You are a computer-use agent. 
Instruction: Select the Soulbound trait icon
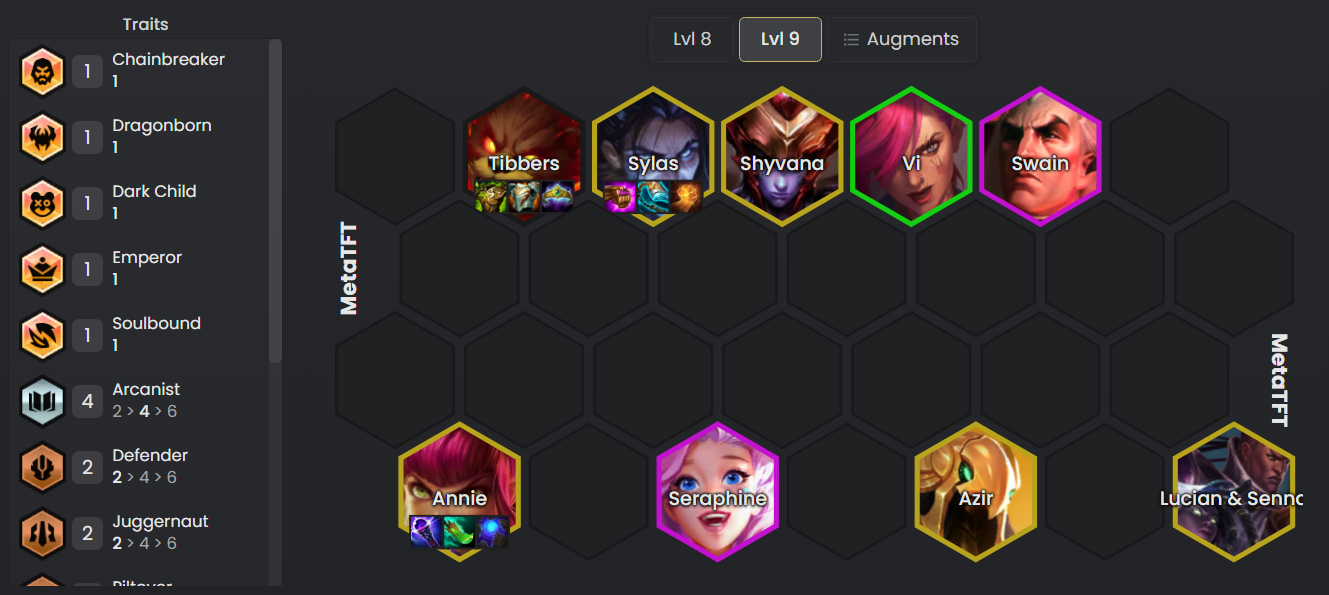(x=42, y=336)
